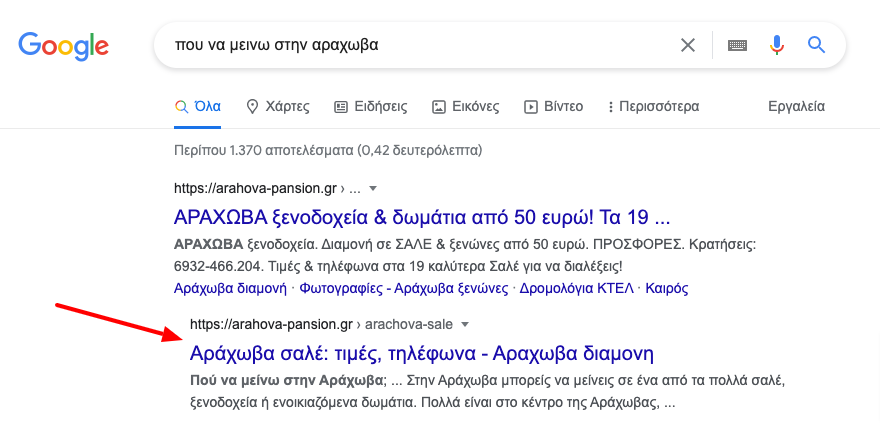Open result ΑΡΑΧΩΒΑ ξενοδοχεία & δωμάτια από 50 ευρώ

(422, 217)
